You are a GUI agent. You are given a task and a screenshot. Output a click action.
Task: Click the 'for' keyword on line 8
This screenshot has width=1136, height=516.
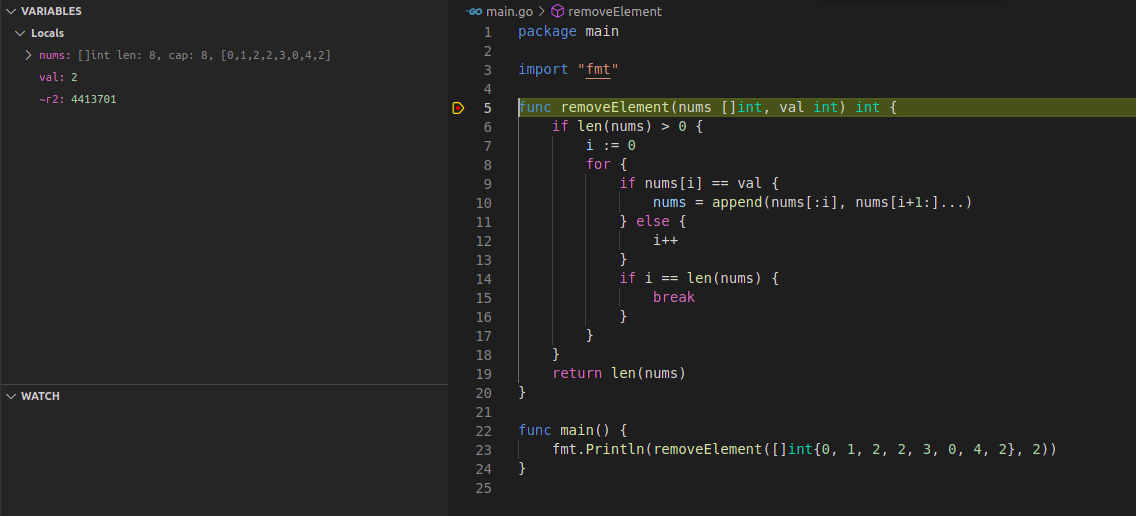point(598,165)
